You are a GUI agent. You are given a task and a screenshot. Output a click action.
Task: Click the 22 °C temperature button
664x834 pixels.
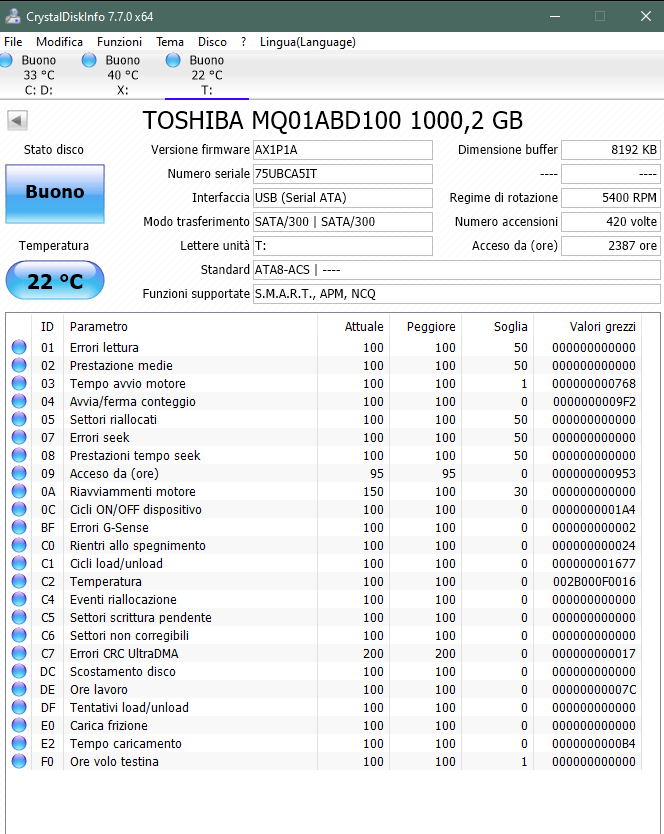55,280
